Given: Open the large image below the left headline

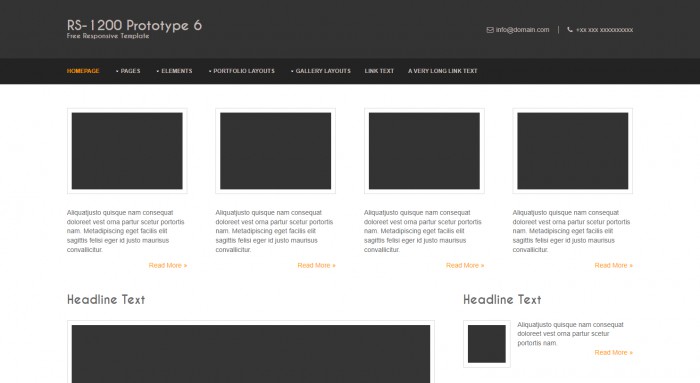Looking at the screenshot, I should coord(251,352).
